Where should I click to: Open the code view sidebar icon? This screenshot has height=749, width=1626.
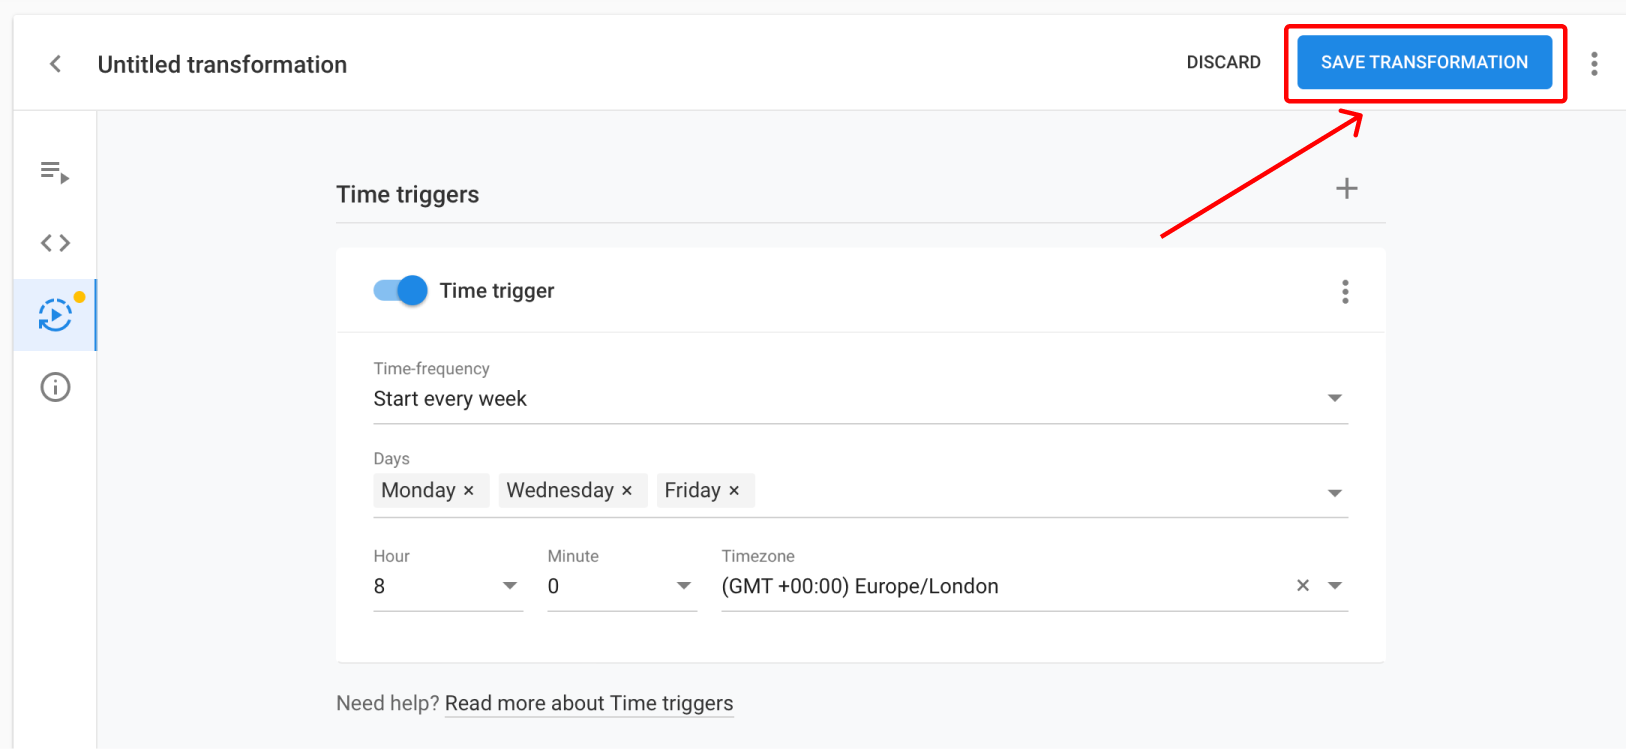(55, 243)
